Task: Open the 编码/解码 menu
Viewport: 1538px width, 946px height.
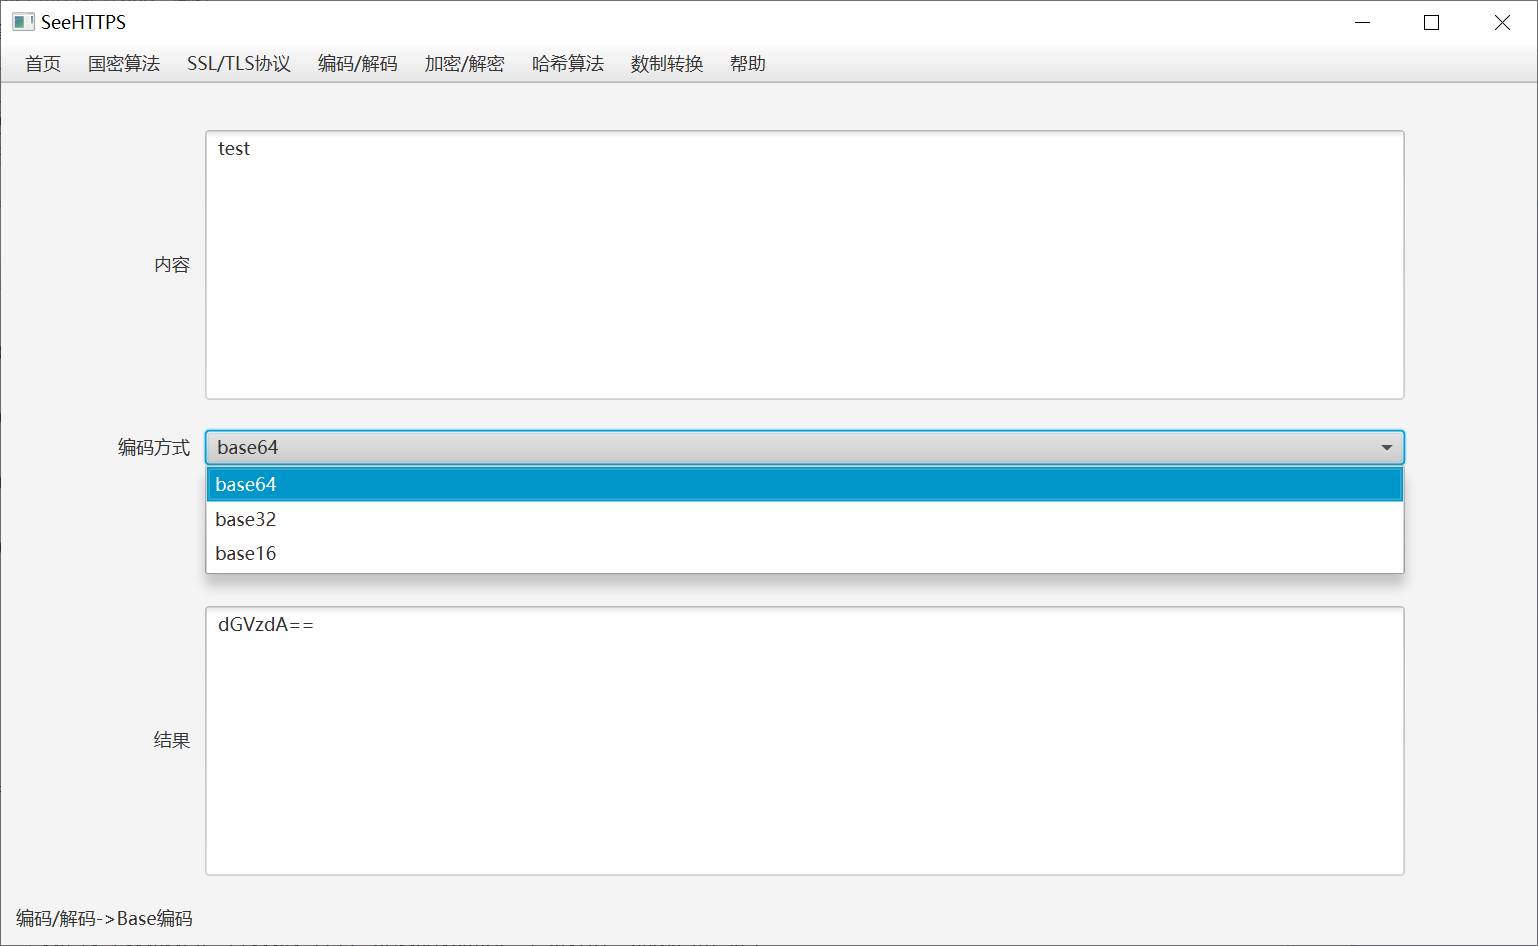Action: pyautogui.click(x=358, y=64)
